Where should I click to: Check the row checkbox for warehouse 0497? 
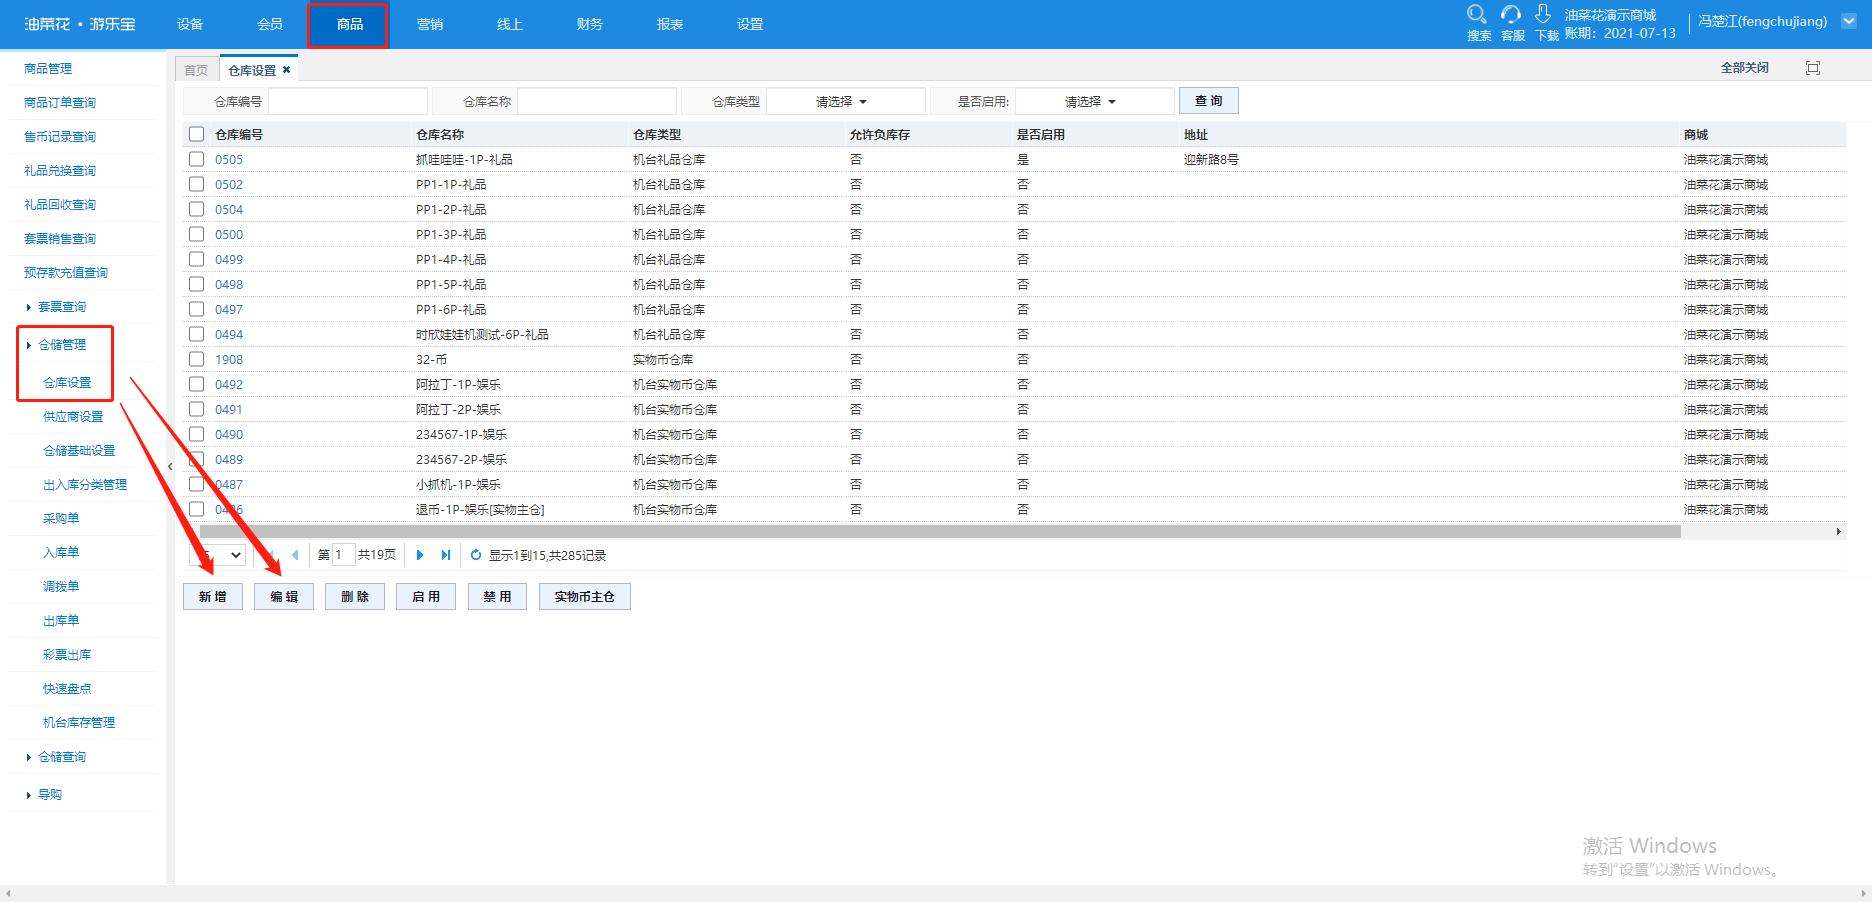point(196,309)
